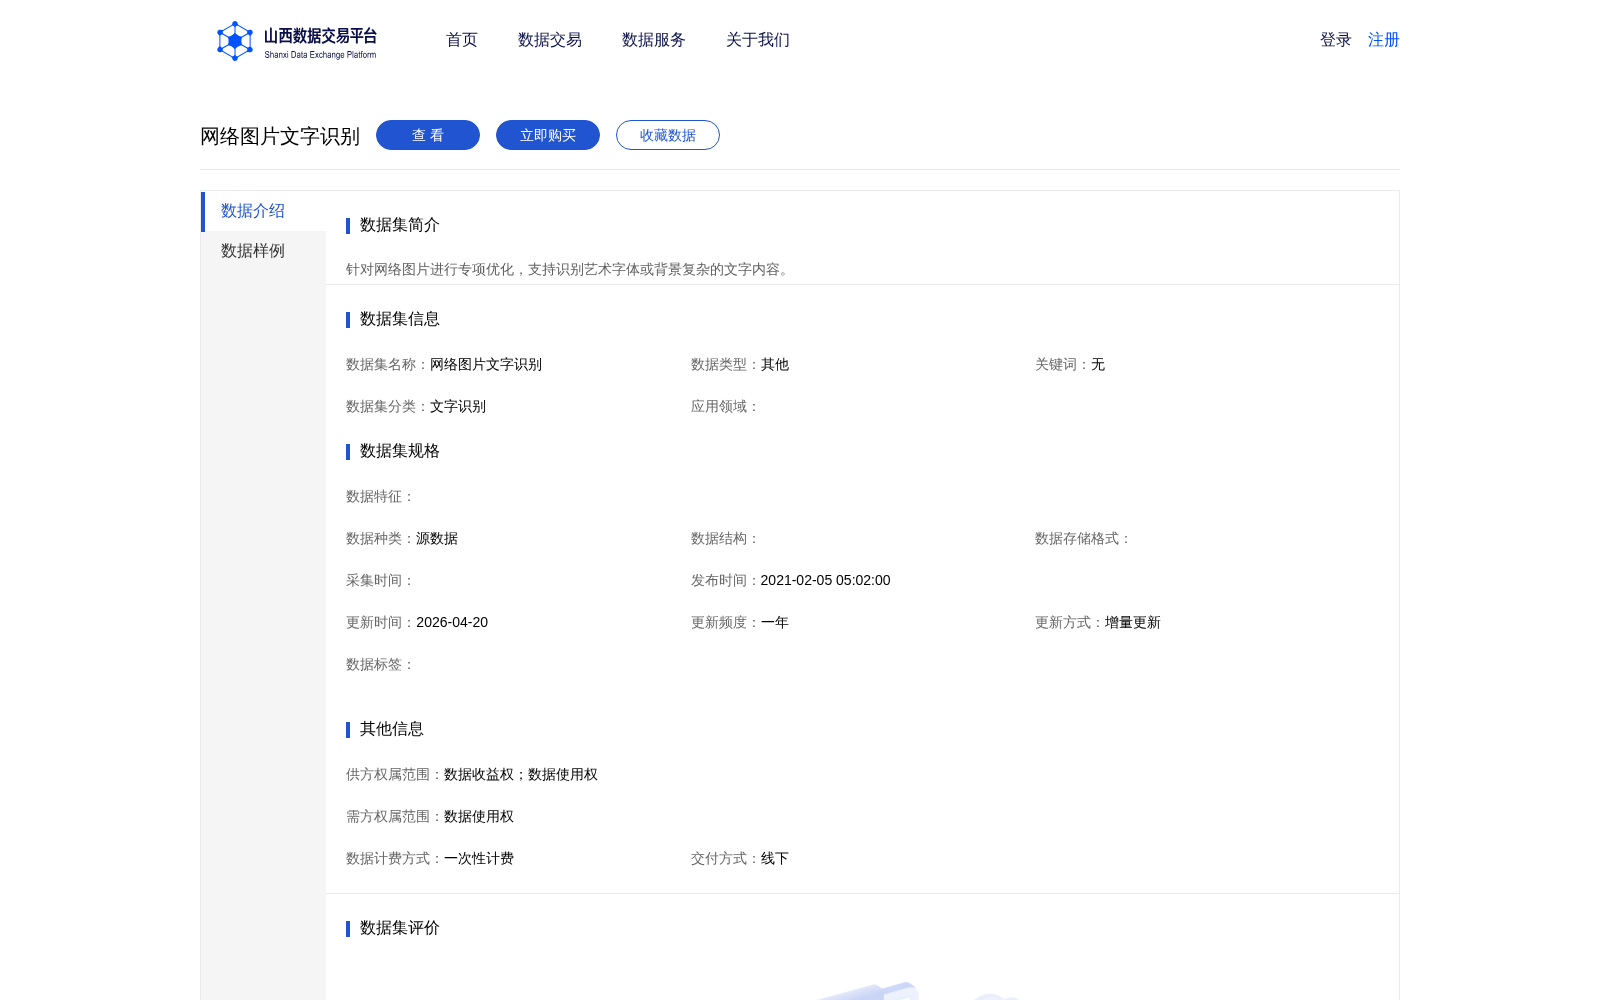Click the page title 网络图片文字识别
Screen dimensions: 1600x1000
[x=280, y=136]
